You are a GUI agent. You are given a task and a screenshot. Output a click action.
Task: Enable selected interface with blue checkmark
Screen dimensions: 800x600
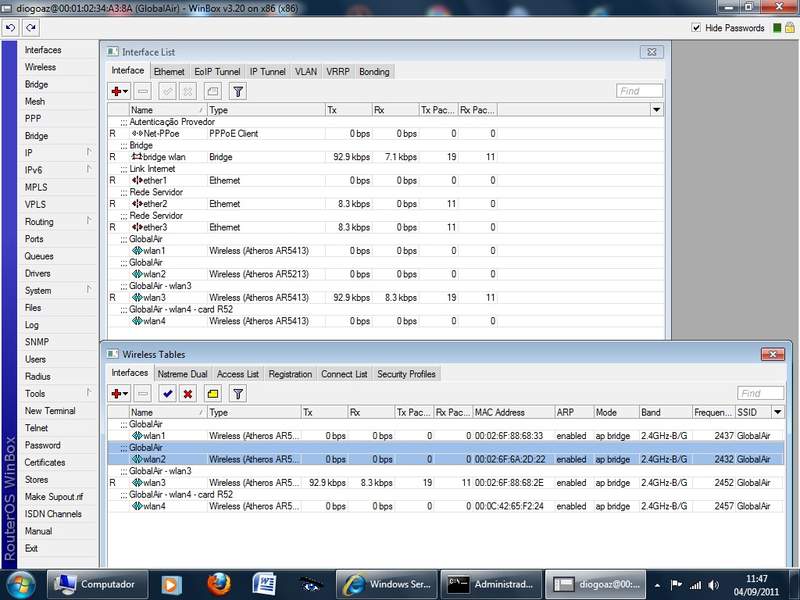click(167, 394)
